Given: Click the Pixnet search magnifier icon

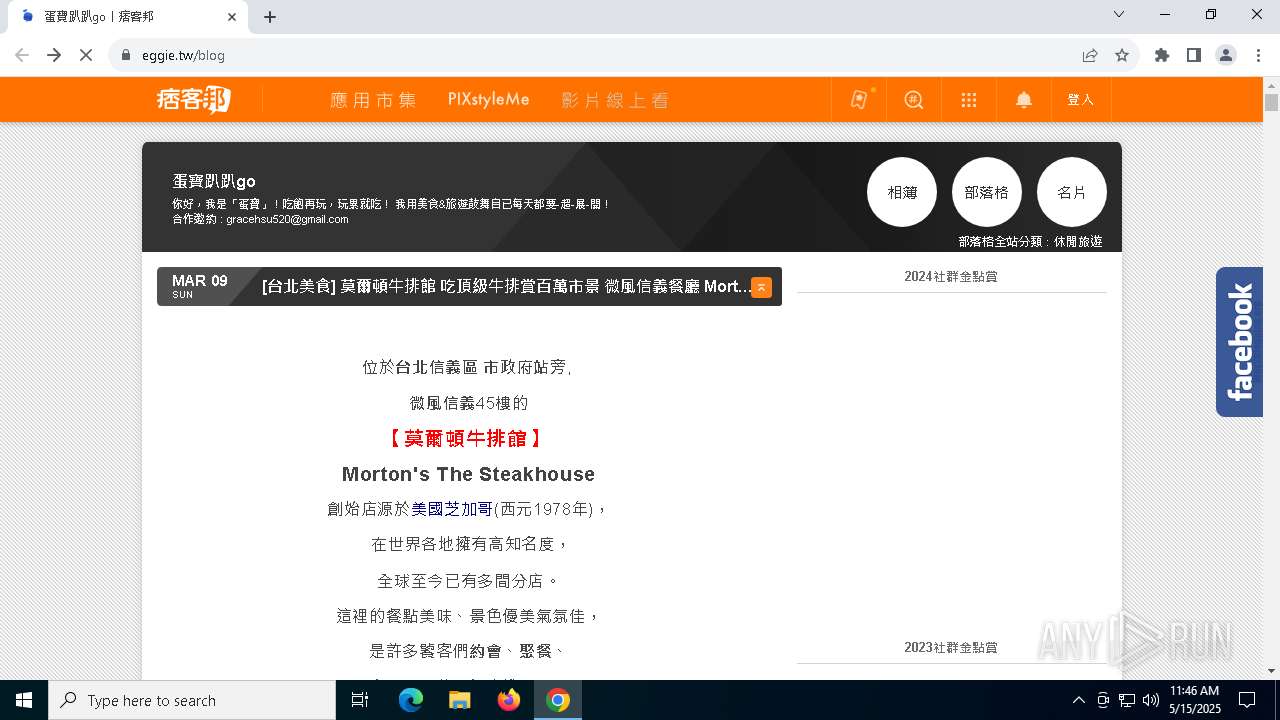Looking at the screenshot, I should (x=913, y=99).
